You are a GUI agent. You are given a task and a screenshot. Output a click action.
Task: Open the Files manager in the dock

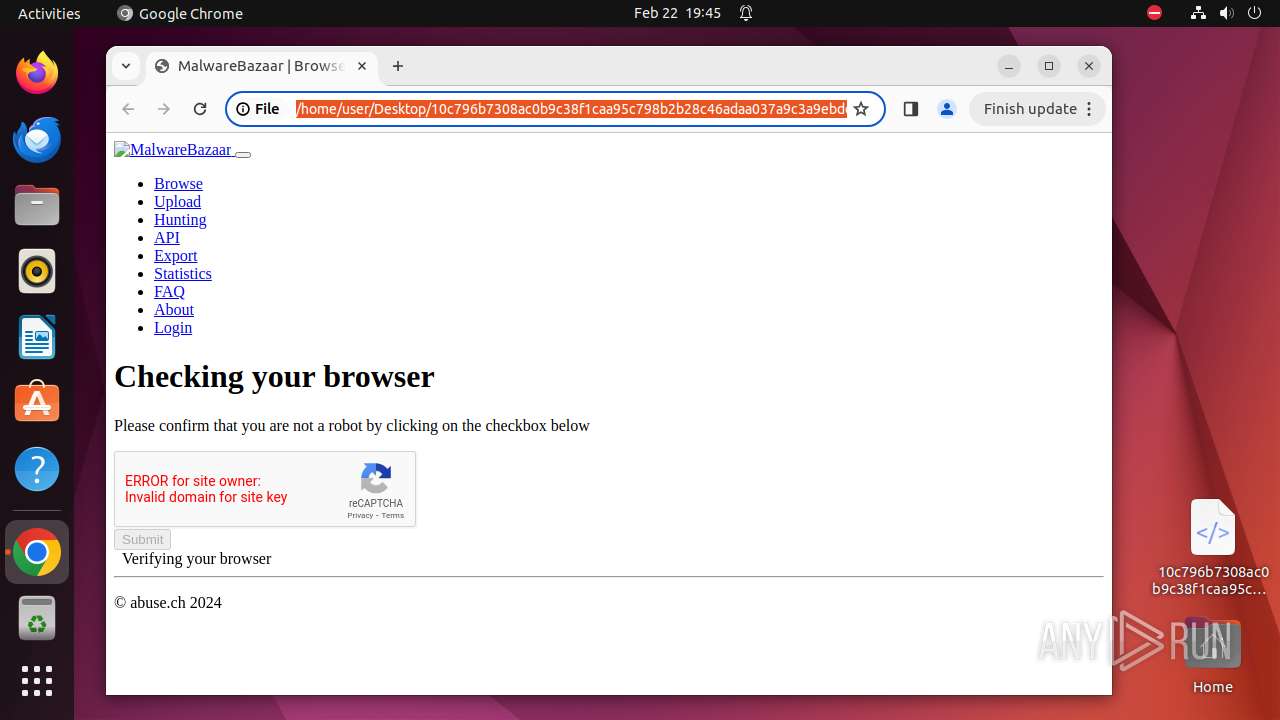click(37, 205)
